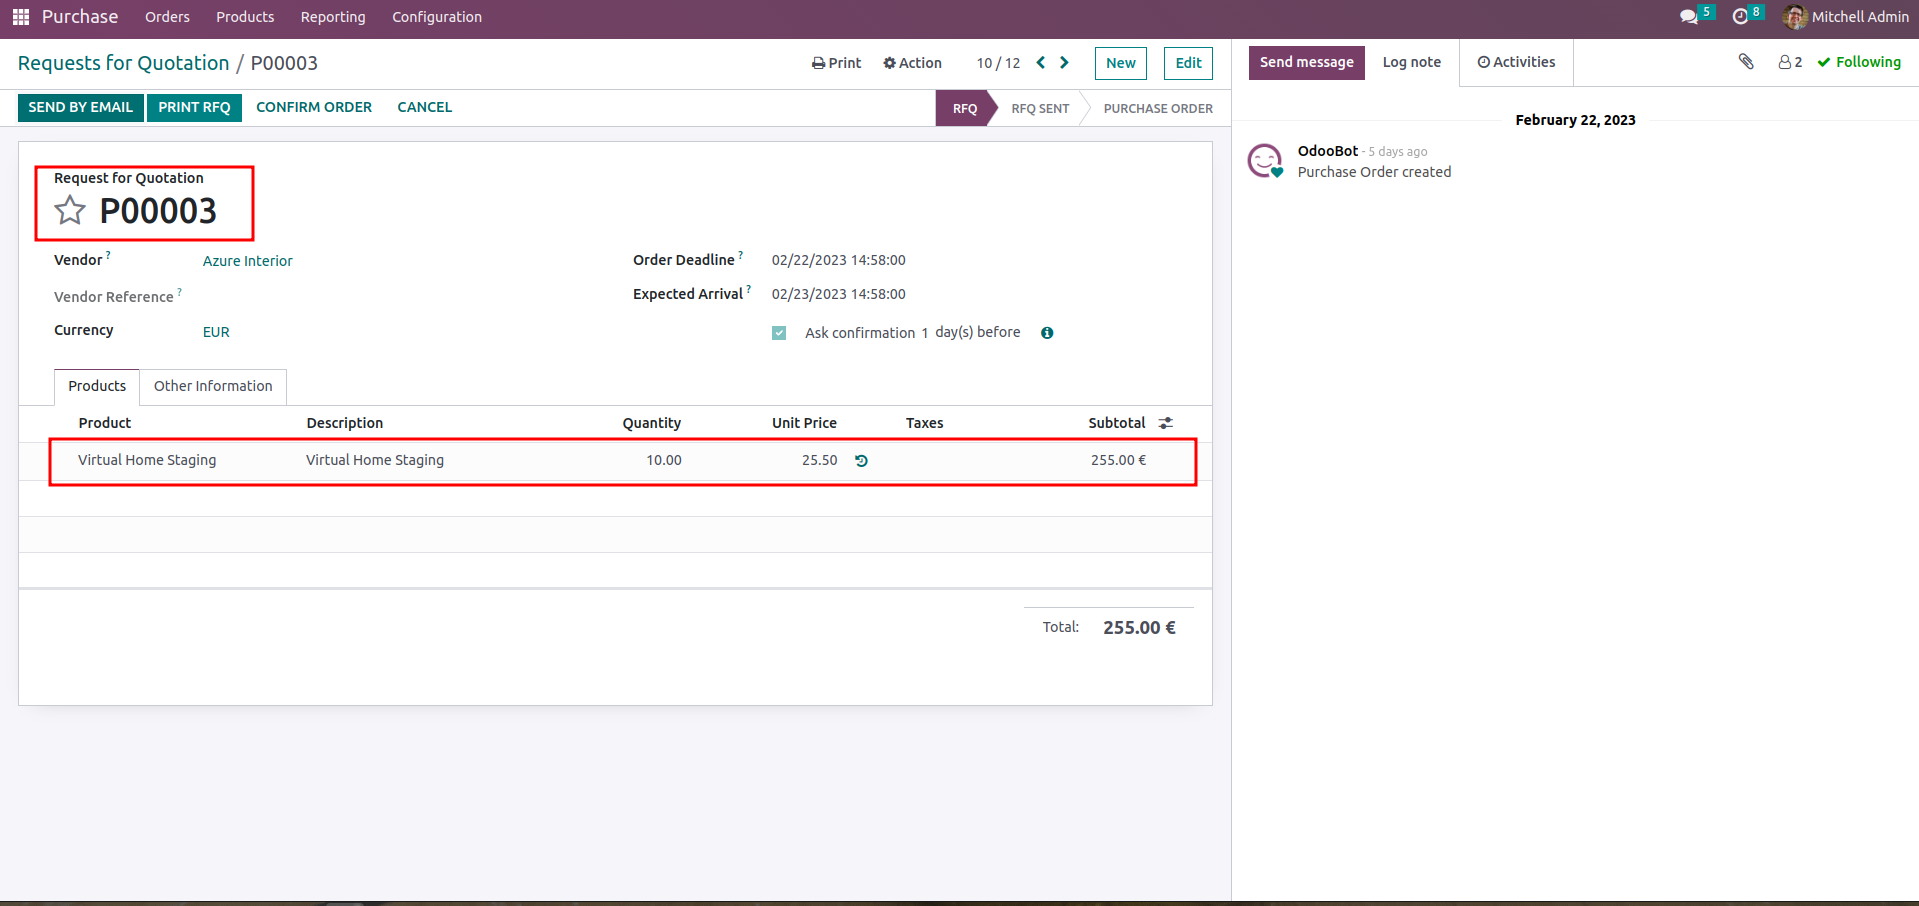
Task: Click the unit price value 25.50
Action: click(x=820, y=460)
